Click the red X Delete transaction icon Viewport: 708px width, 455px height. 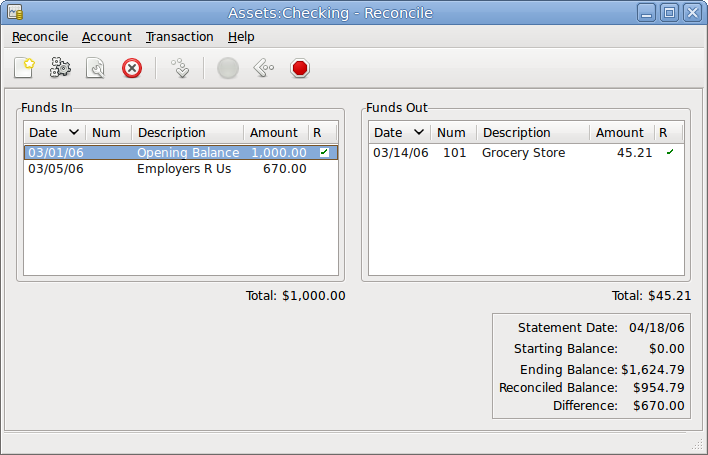coord(132,68)
